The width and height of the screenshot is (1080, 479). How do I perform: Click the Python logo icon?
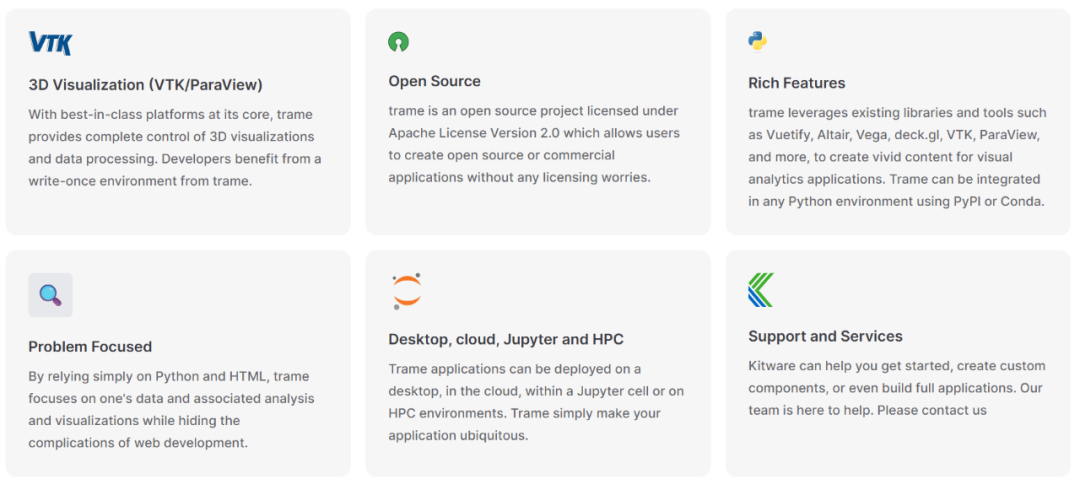pyautogui.click(x=758, y=41)
